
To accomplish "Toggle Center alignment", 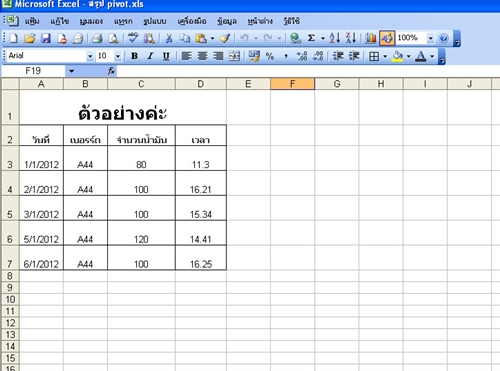I will coord(202,56).
